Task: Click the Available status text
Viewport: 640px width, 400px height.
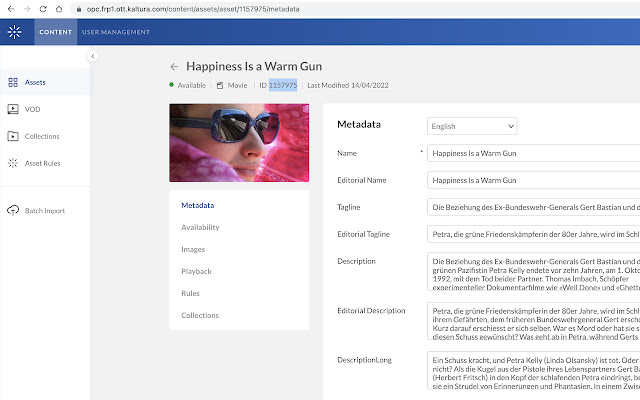Action: point(191,85)
